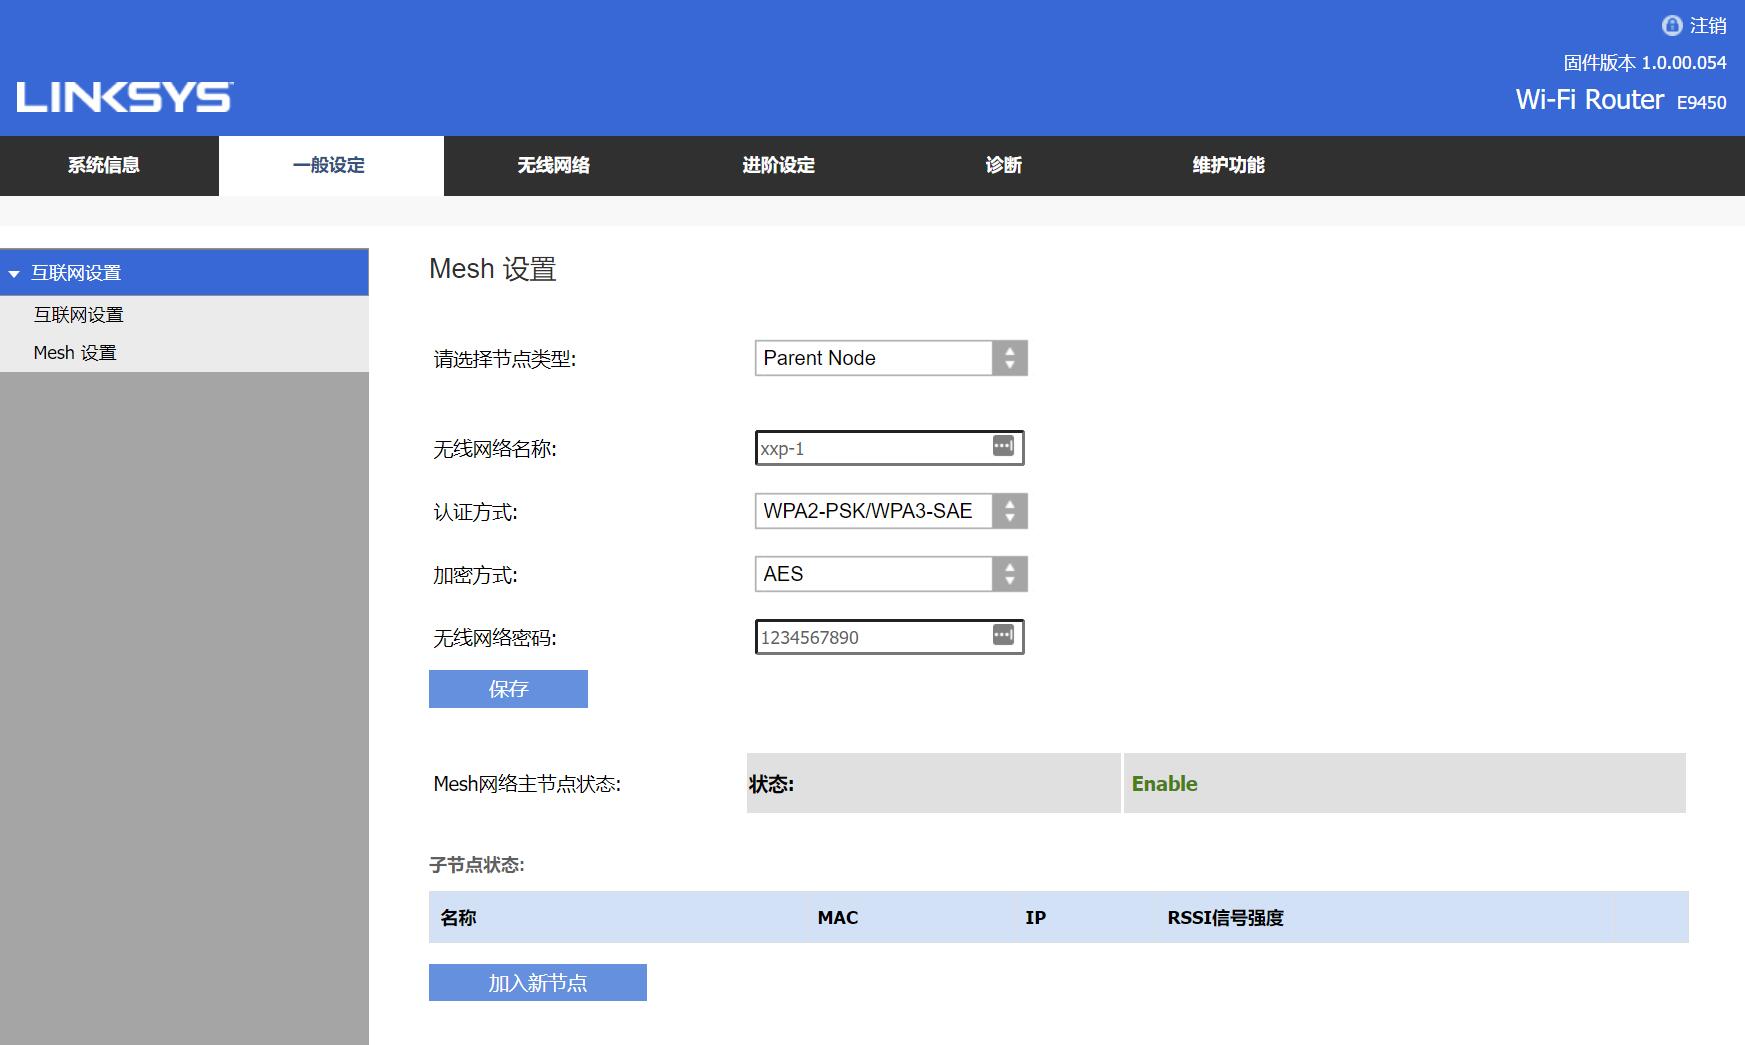The image size is (1745, 1045).
Task: Click the 保存 button
Action: point(508,688)
